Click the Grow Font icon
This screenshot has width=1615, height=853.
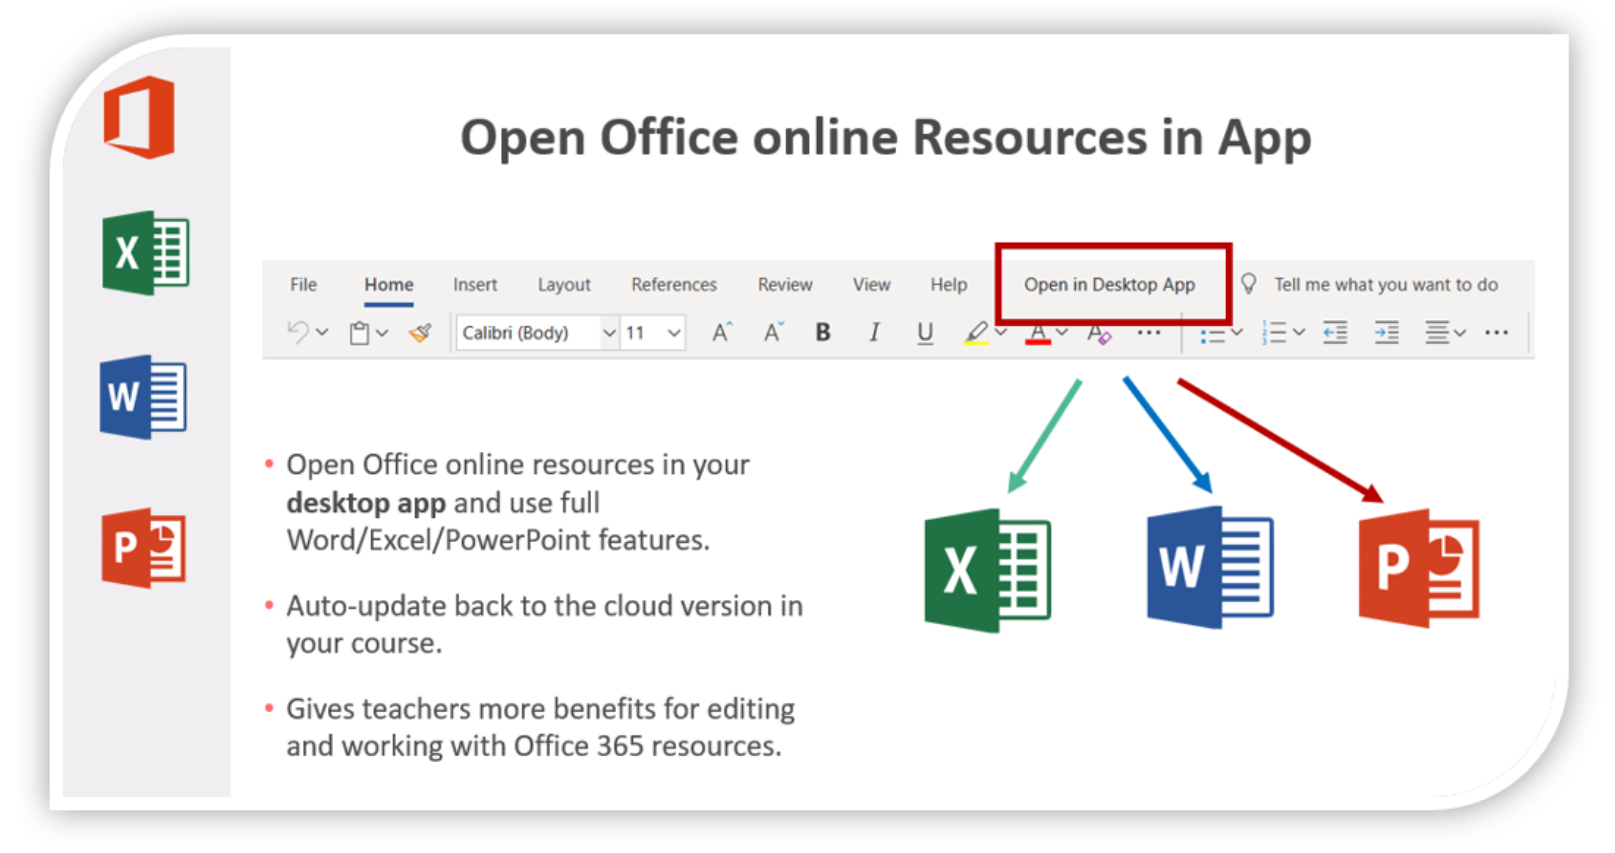point(721,333)
